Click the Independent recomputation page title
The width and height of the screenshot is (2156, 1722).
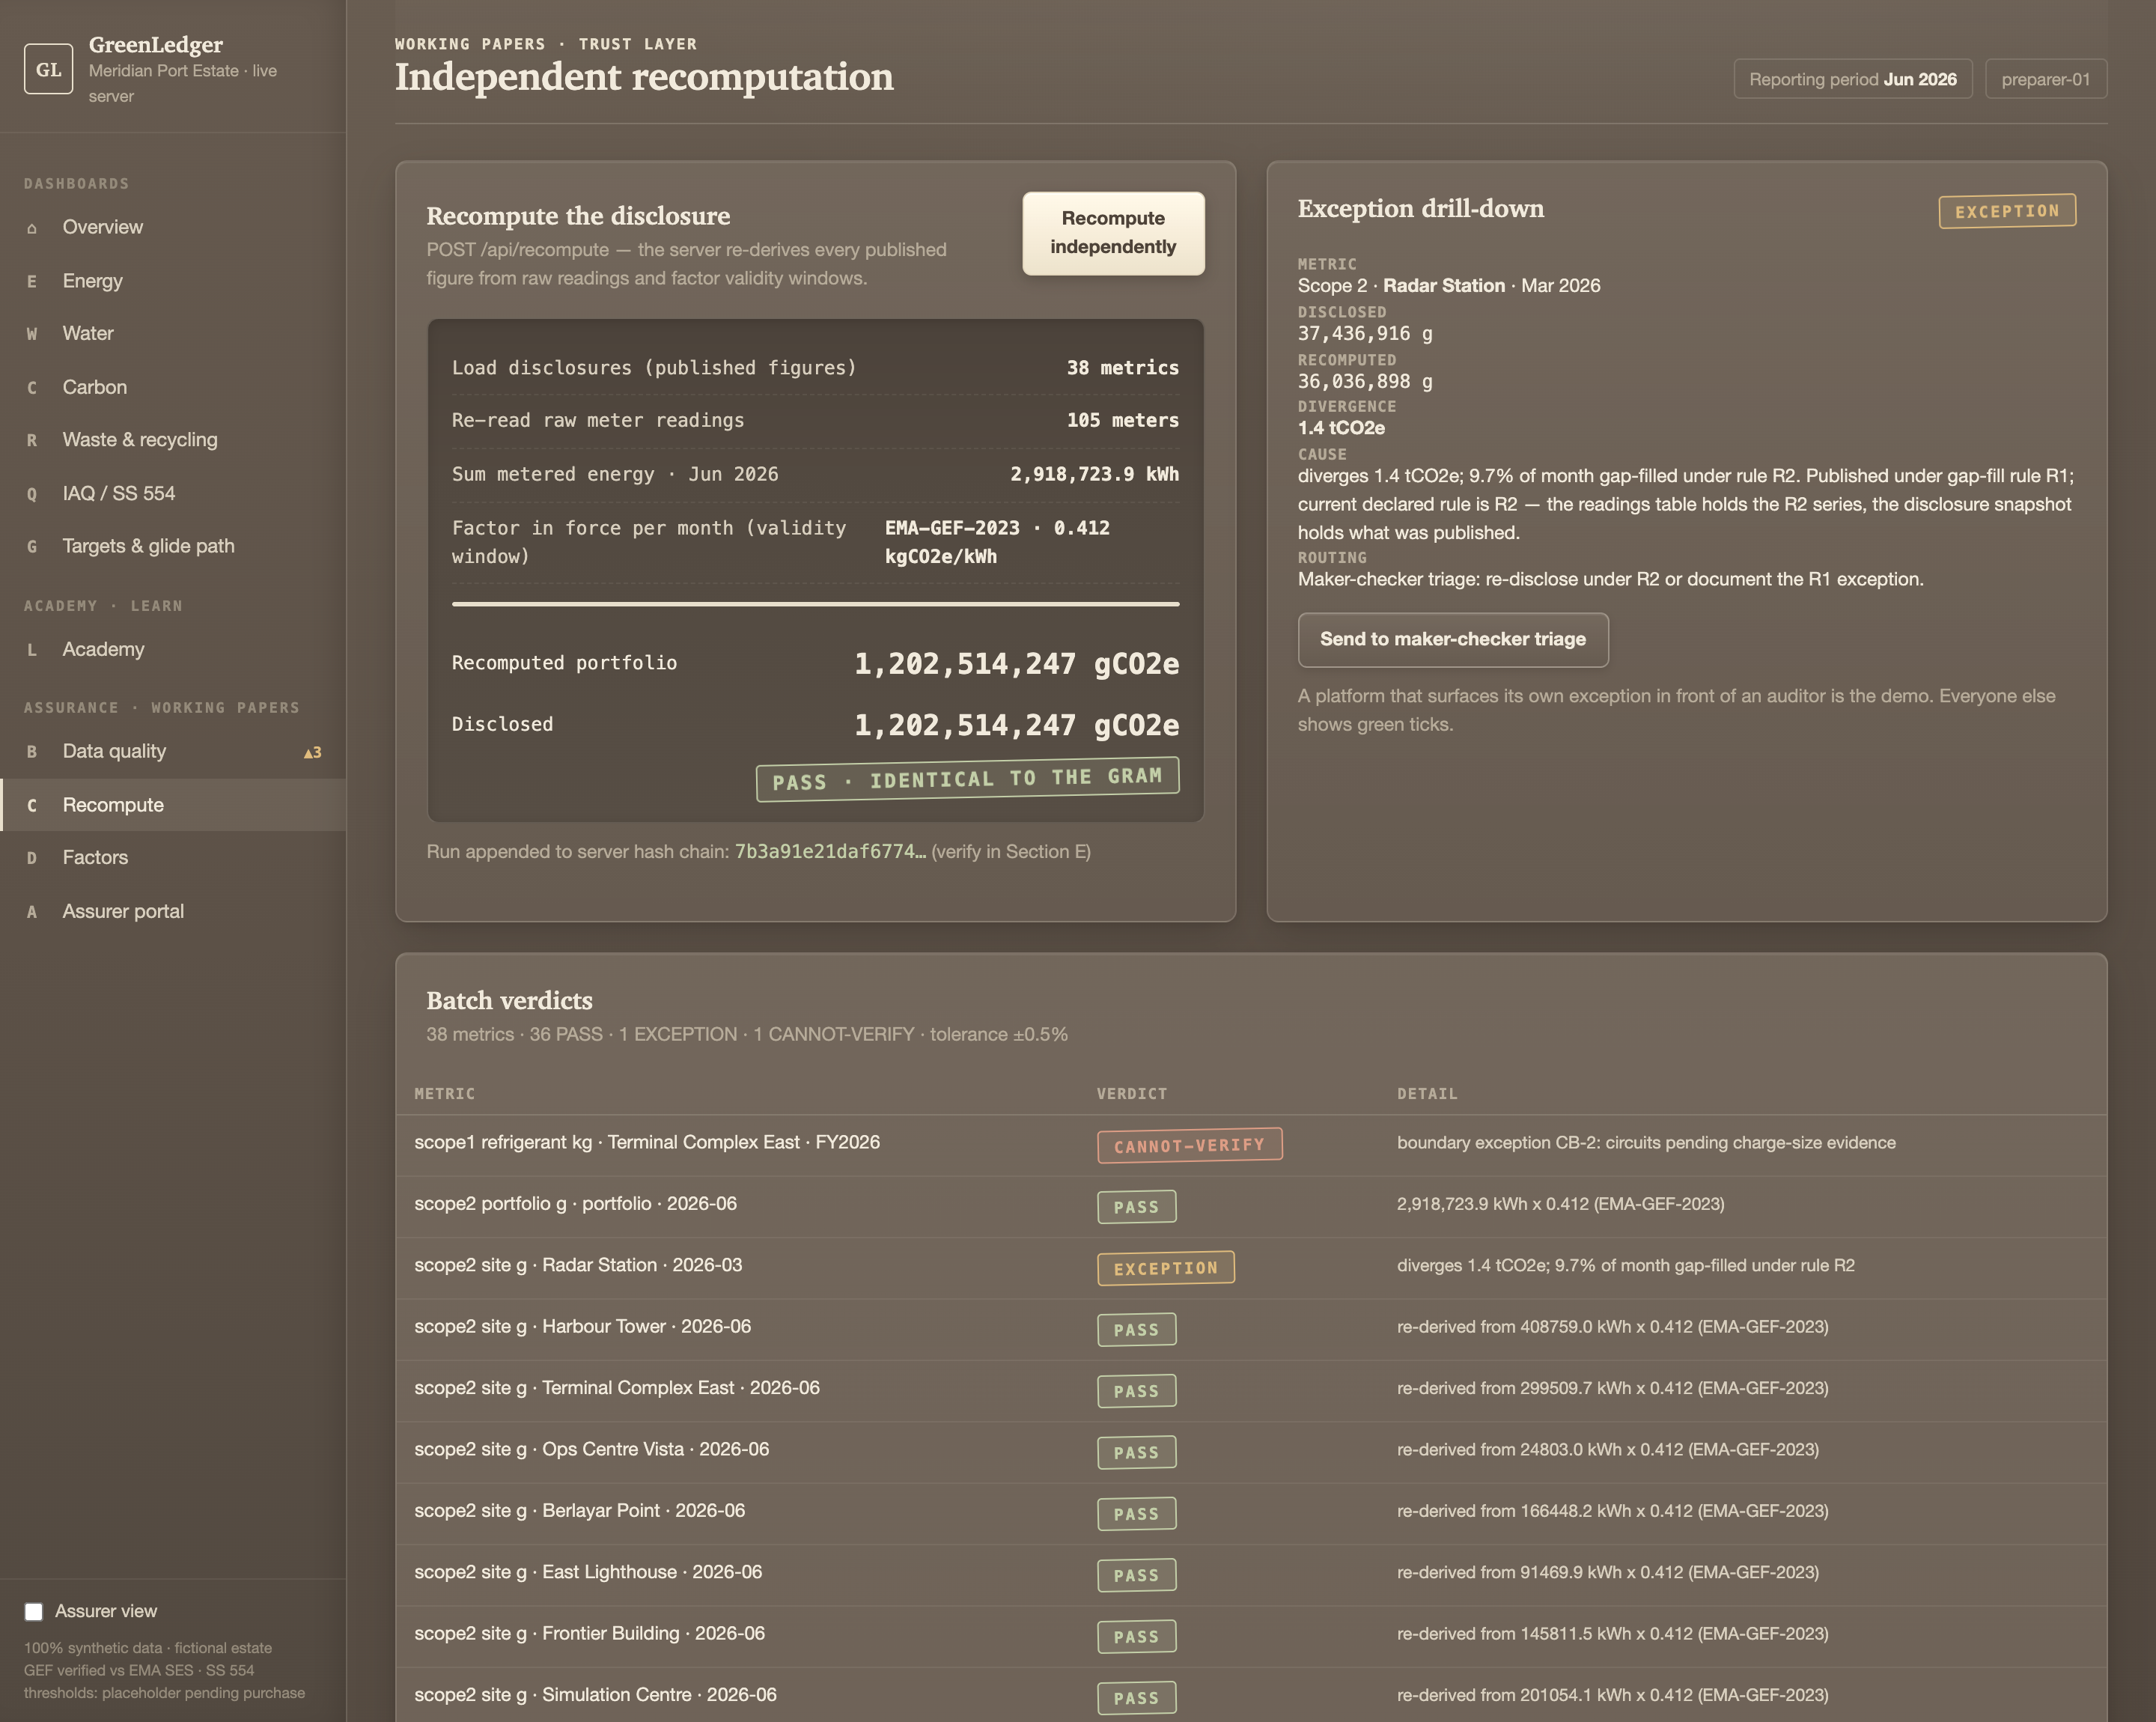(644, 77)
